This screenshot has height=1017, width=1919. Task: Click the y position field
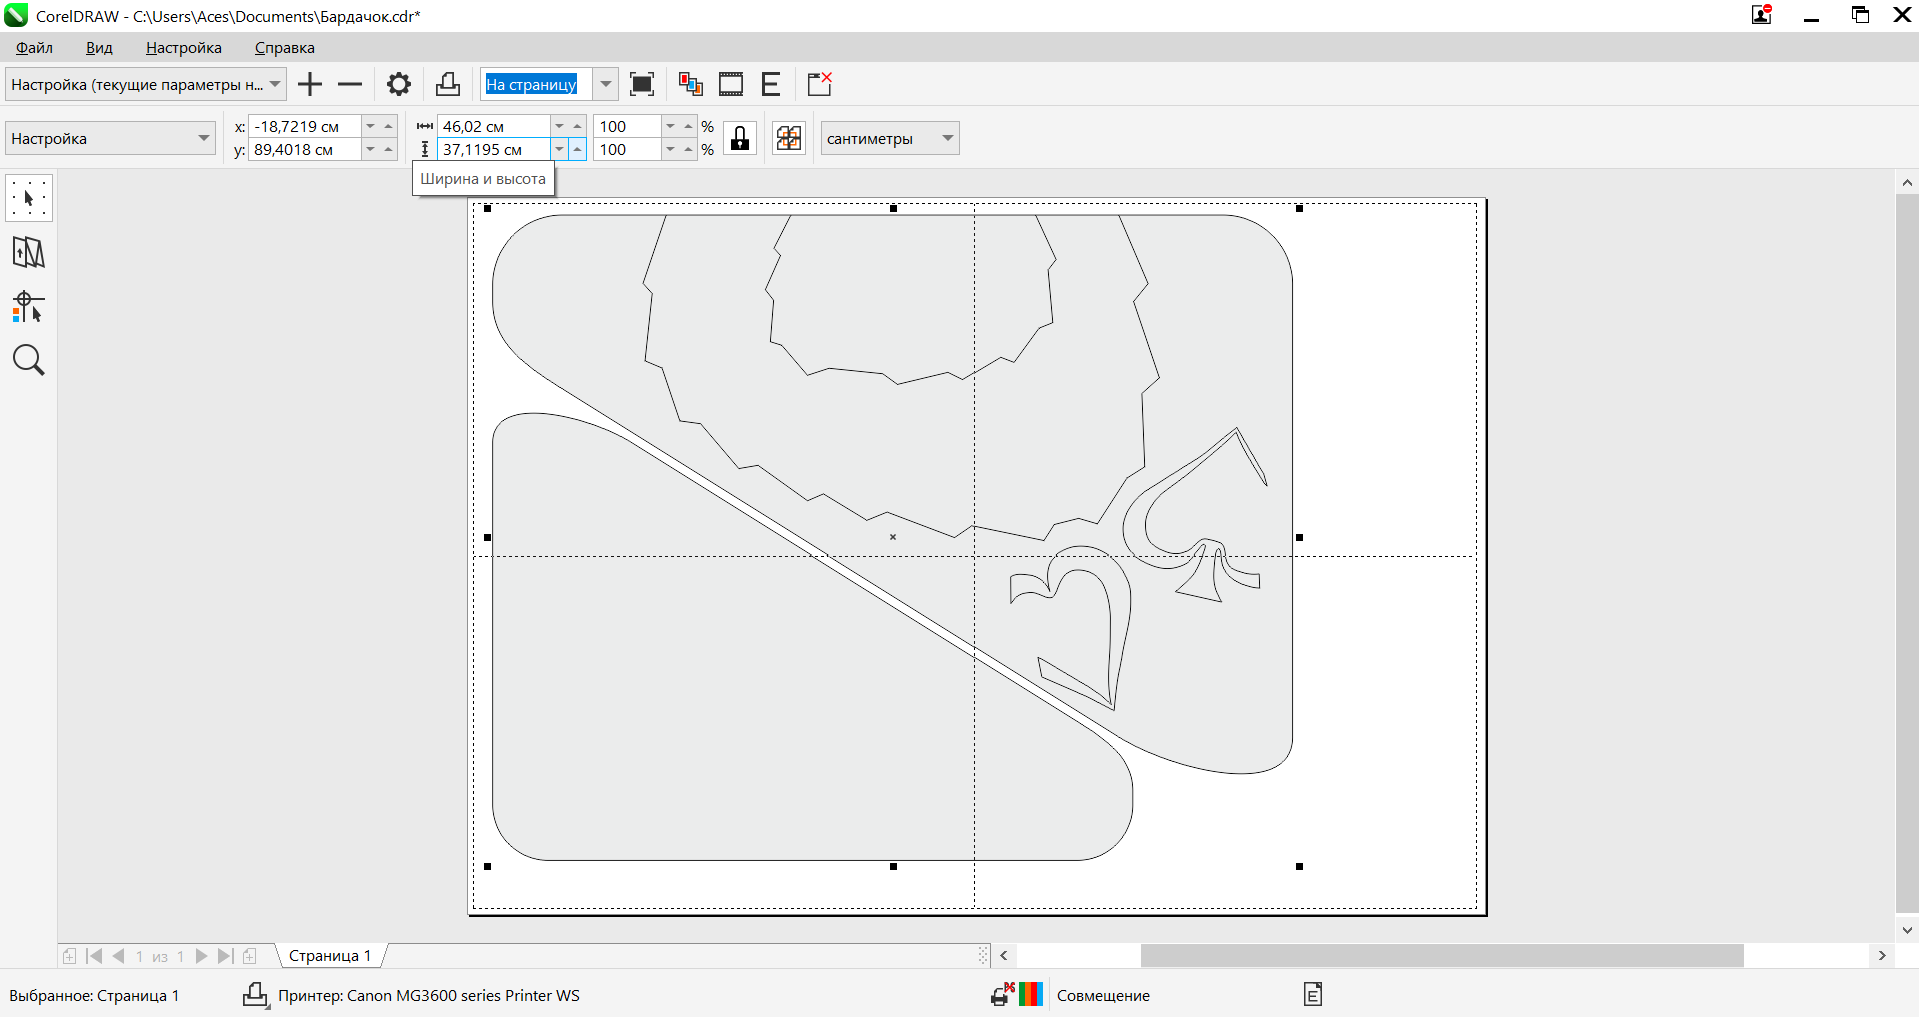pyautogui.click(x=304, y=149)
